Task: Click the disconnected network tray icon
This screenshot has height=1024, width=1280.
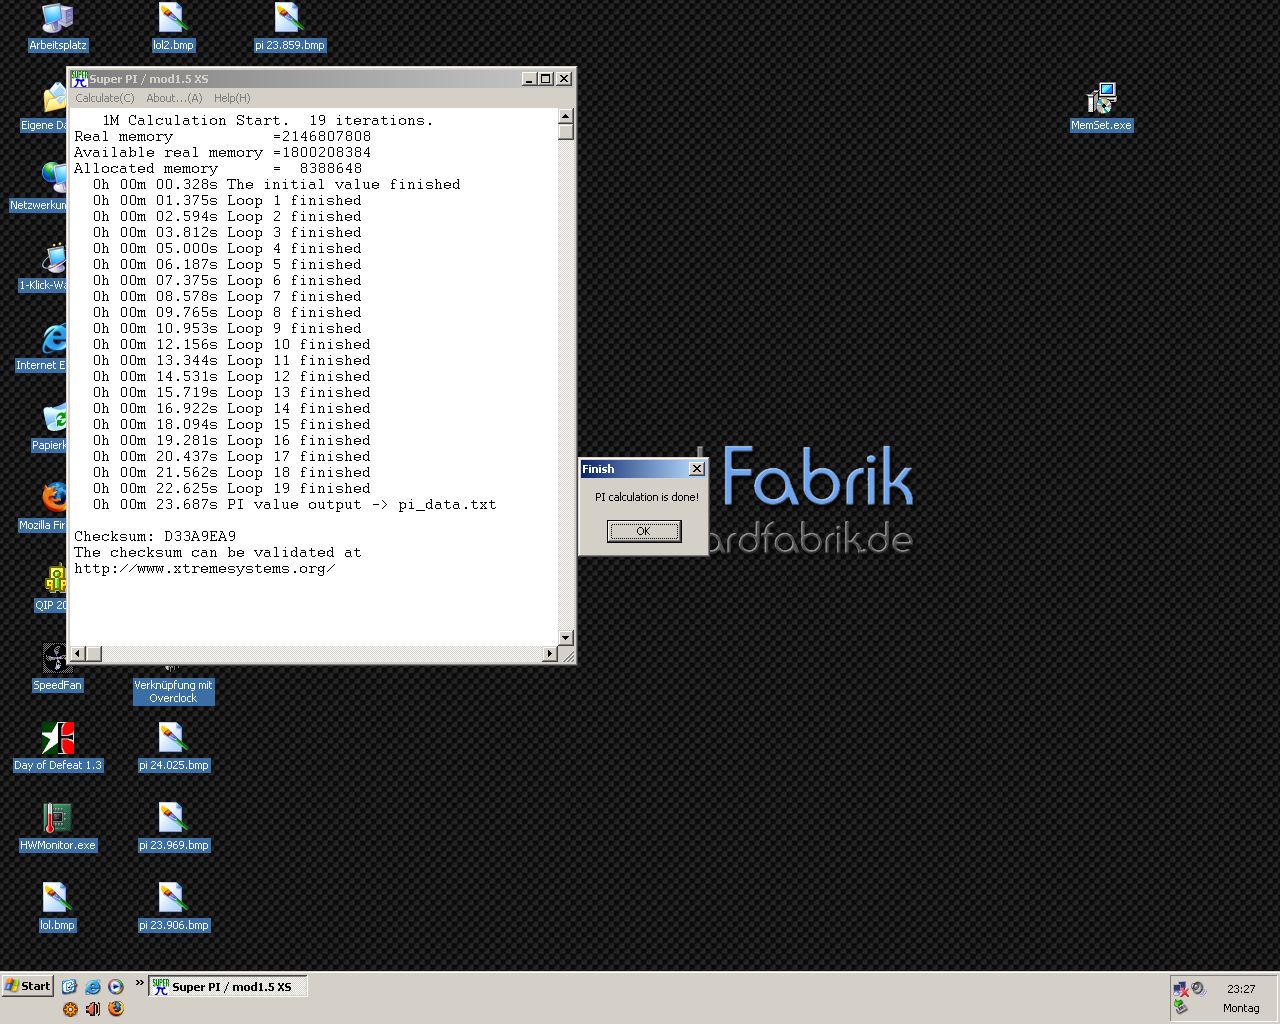Action: pos(1181,989)
